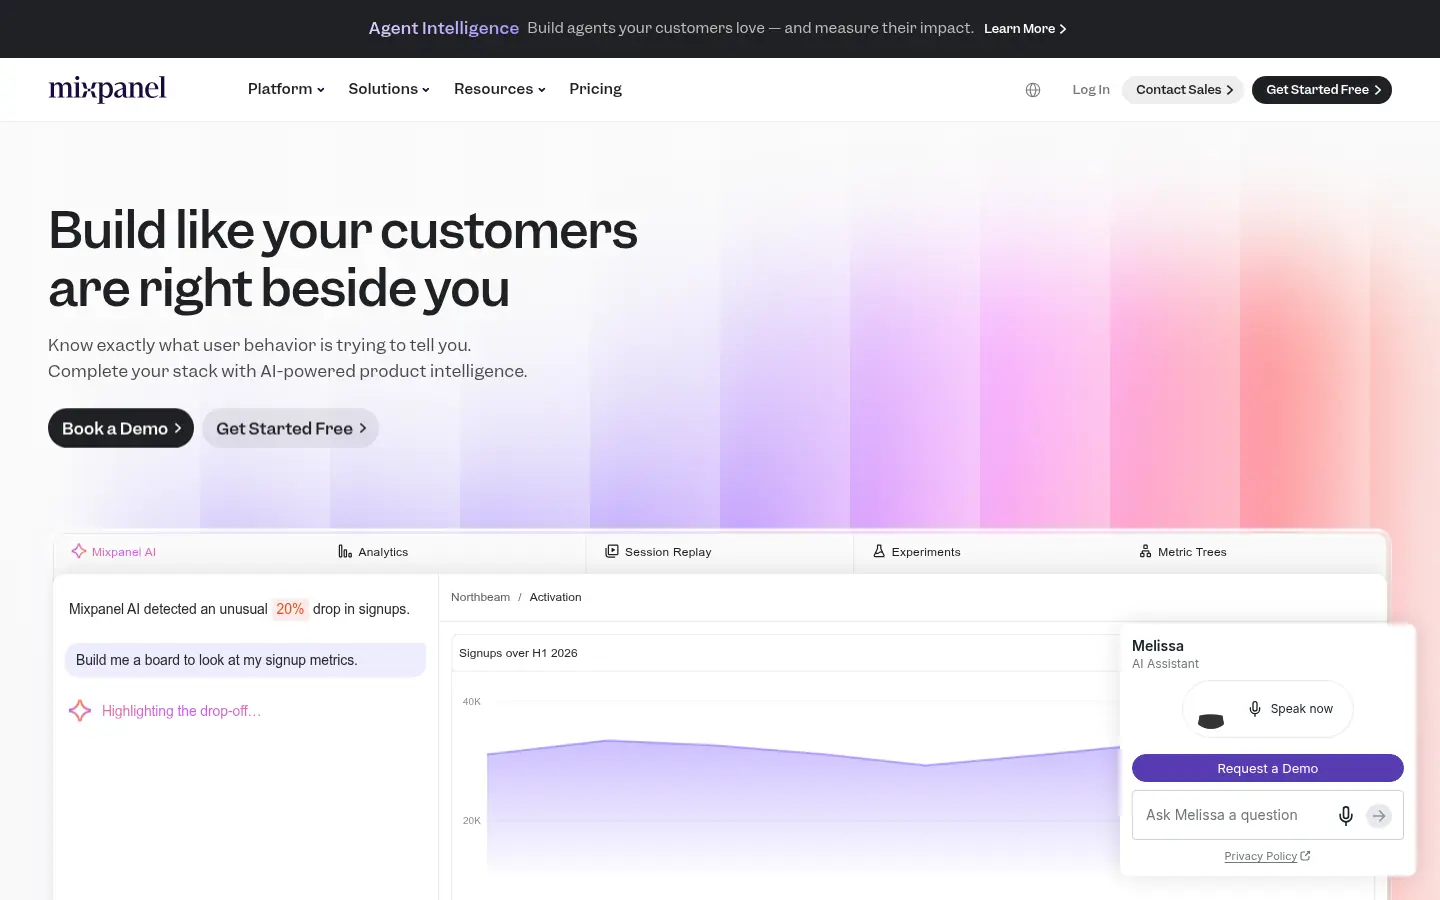Viewport: 1440px width, 900px height.
Task: Click the microphone icon beside Speak now
Action: click(x=1255, y=709)
